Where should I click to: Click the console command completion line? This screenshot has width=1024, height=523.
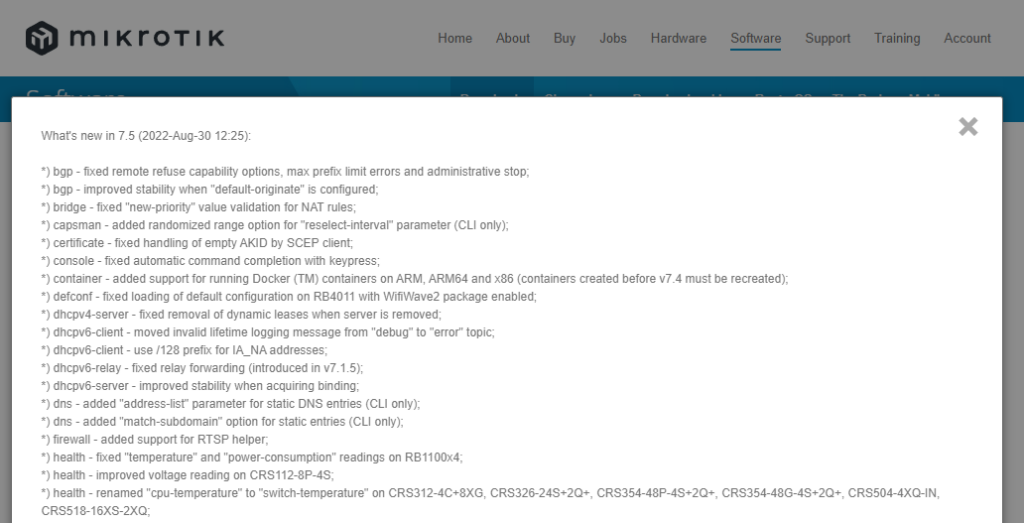(x=210, y=261)
